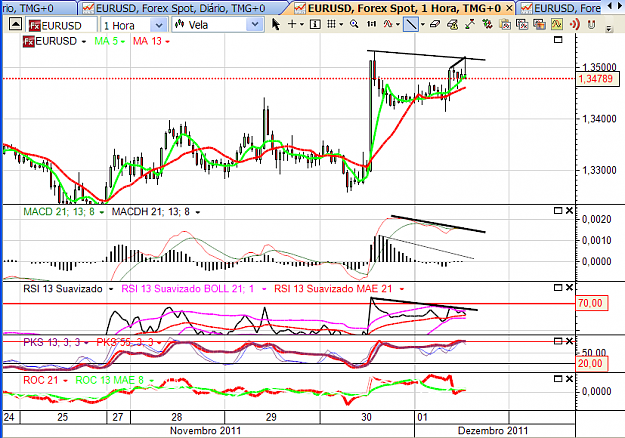Open drawing tools dropdown next to line tool

point(423,25)
